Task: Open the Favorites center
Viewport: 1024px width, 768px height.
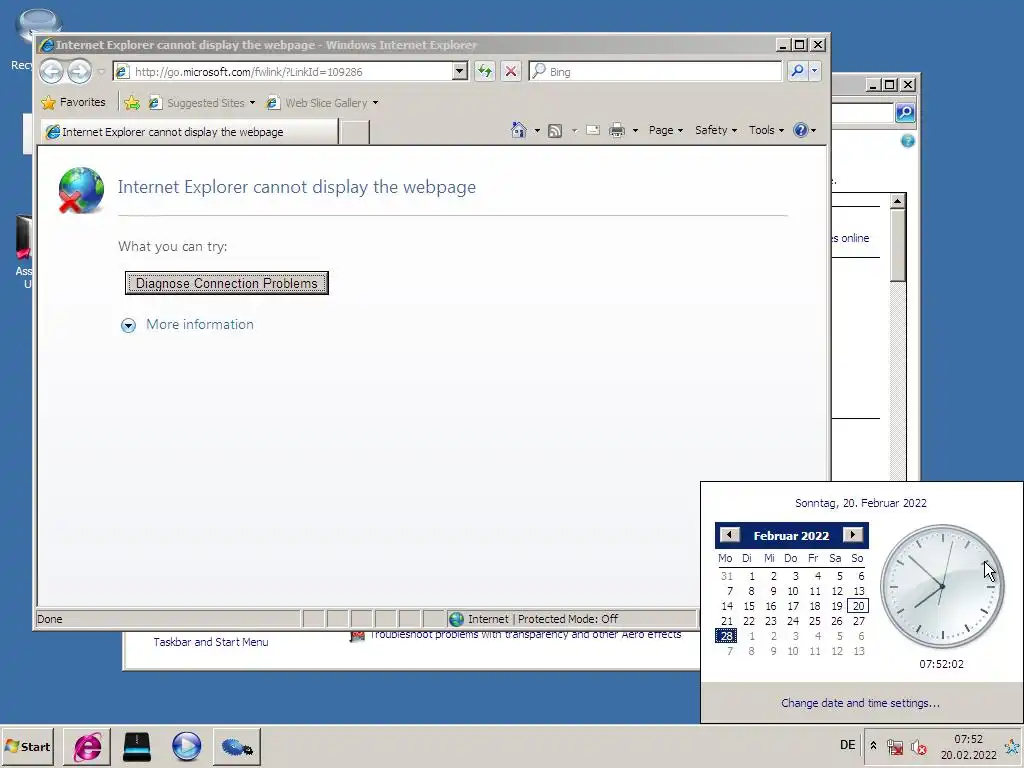Action: pos(73,102)
